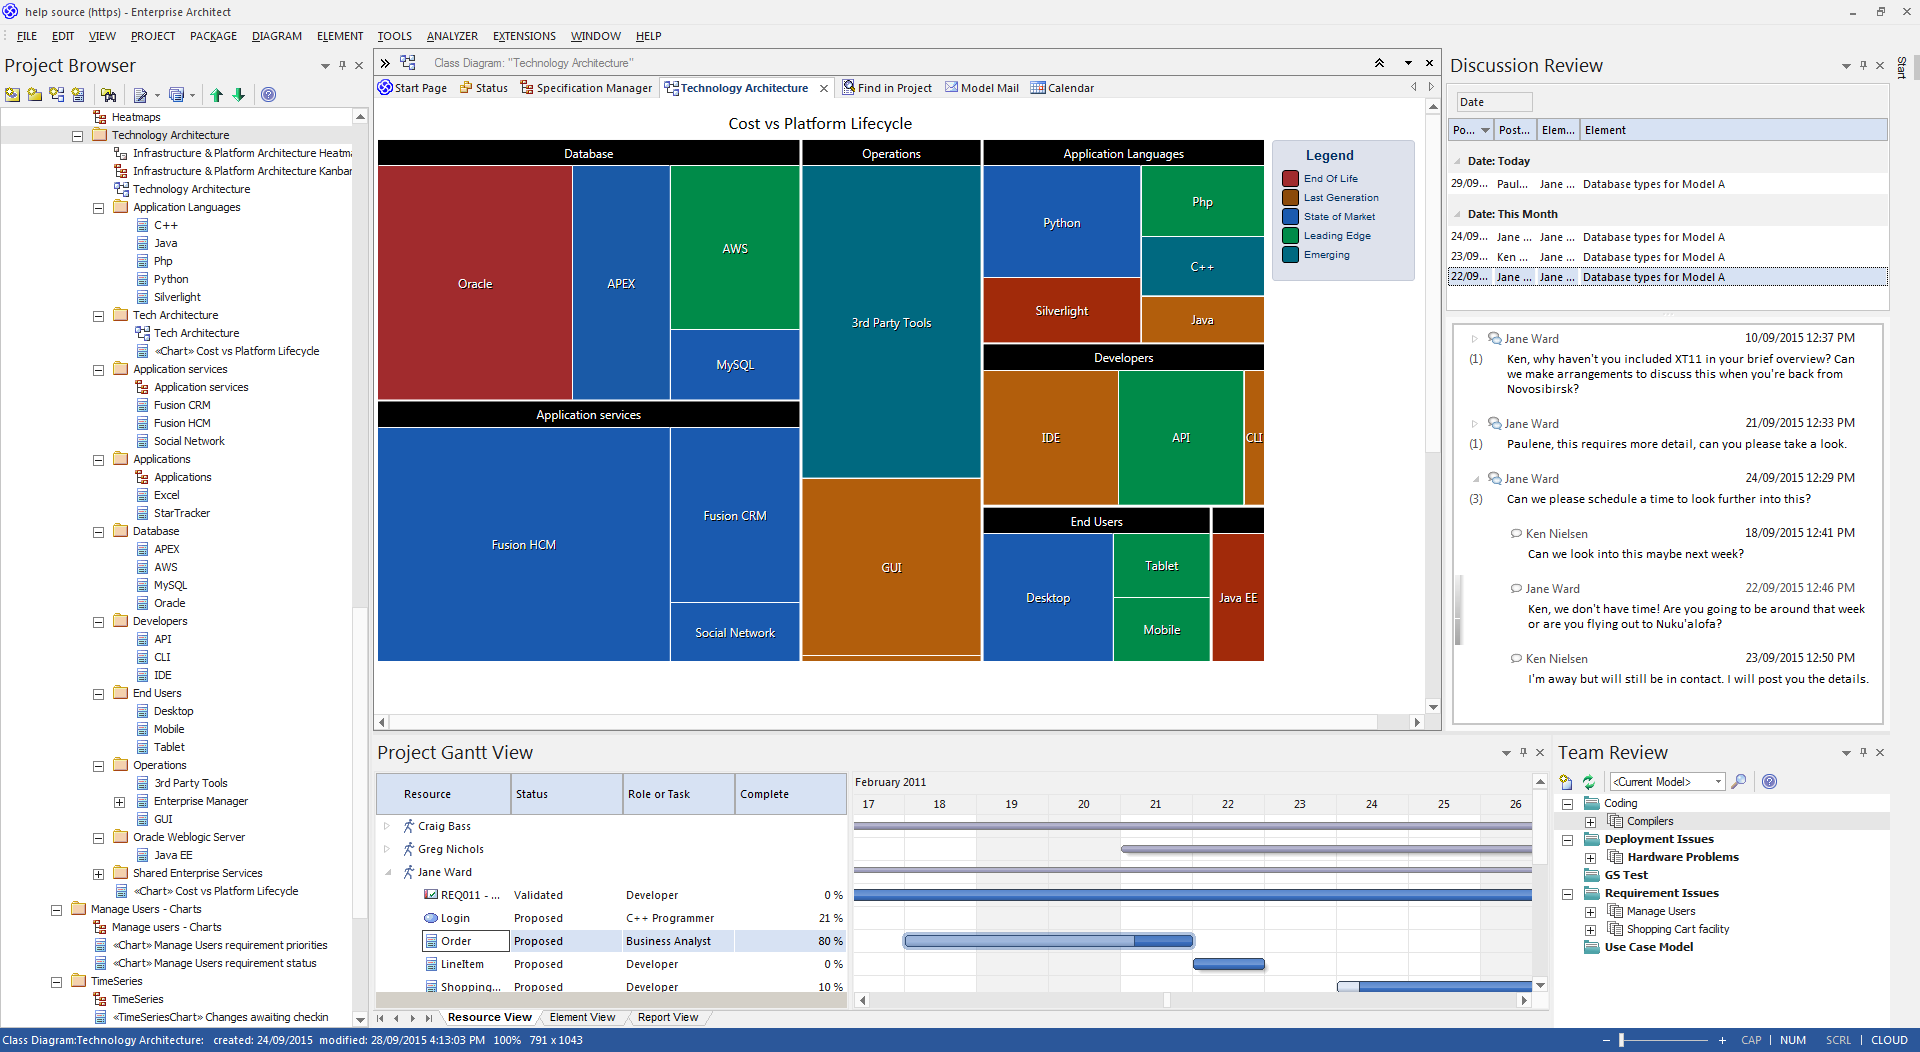This screenshot has width=1920, height=1052.
Task: Click the New Diagram icon in Project Browser toolbar
Action: pos(56,95)
